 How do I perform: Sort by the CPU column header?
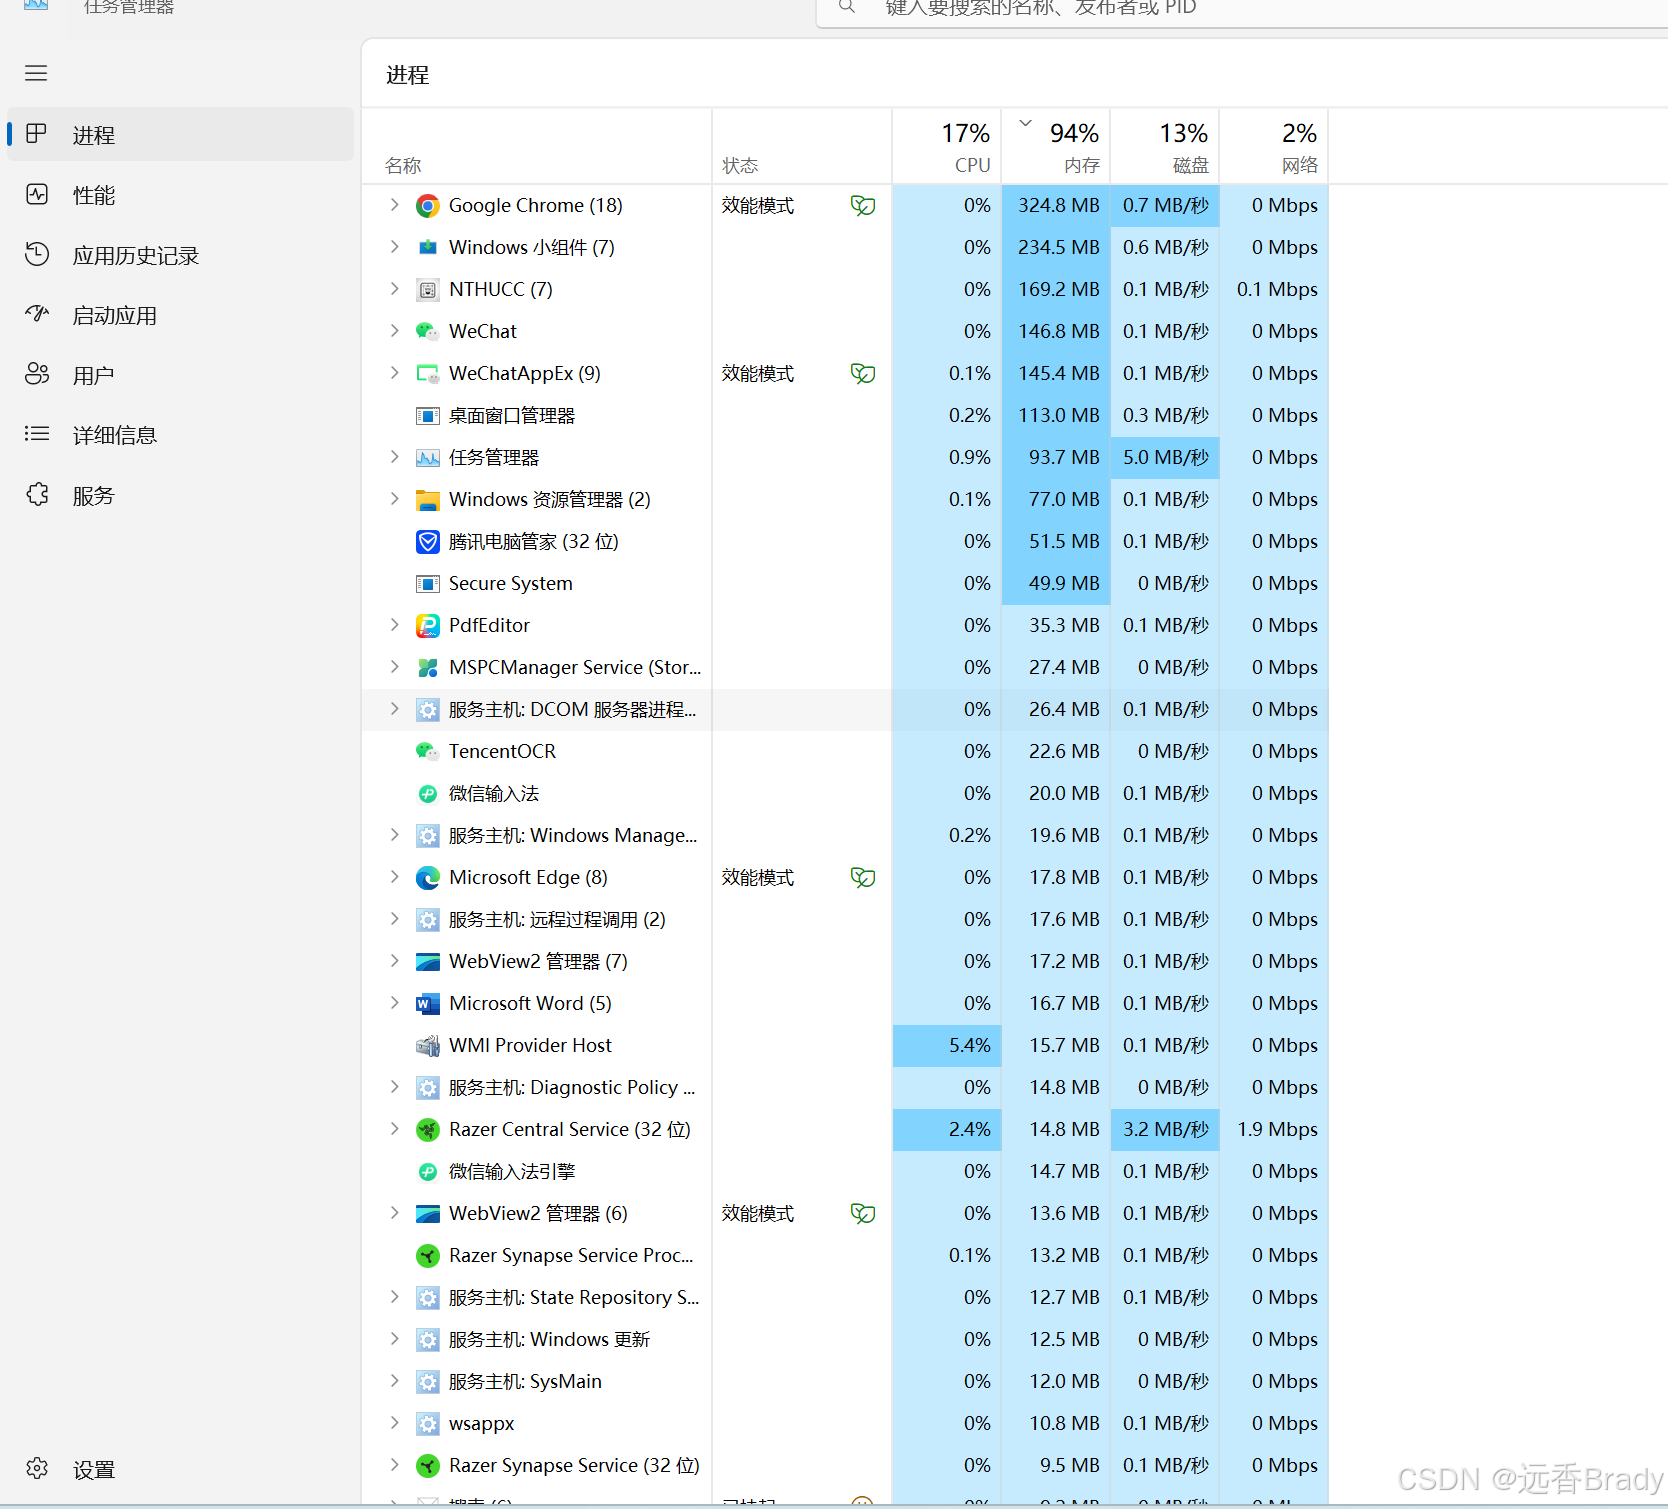tap(947, 146)
